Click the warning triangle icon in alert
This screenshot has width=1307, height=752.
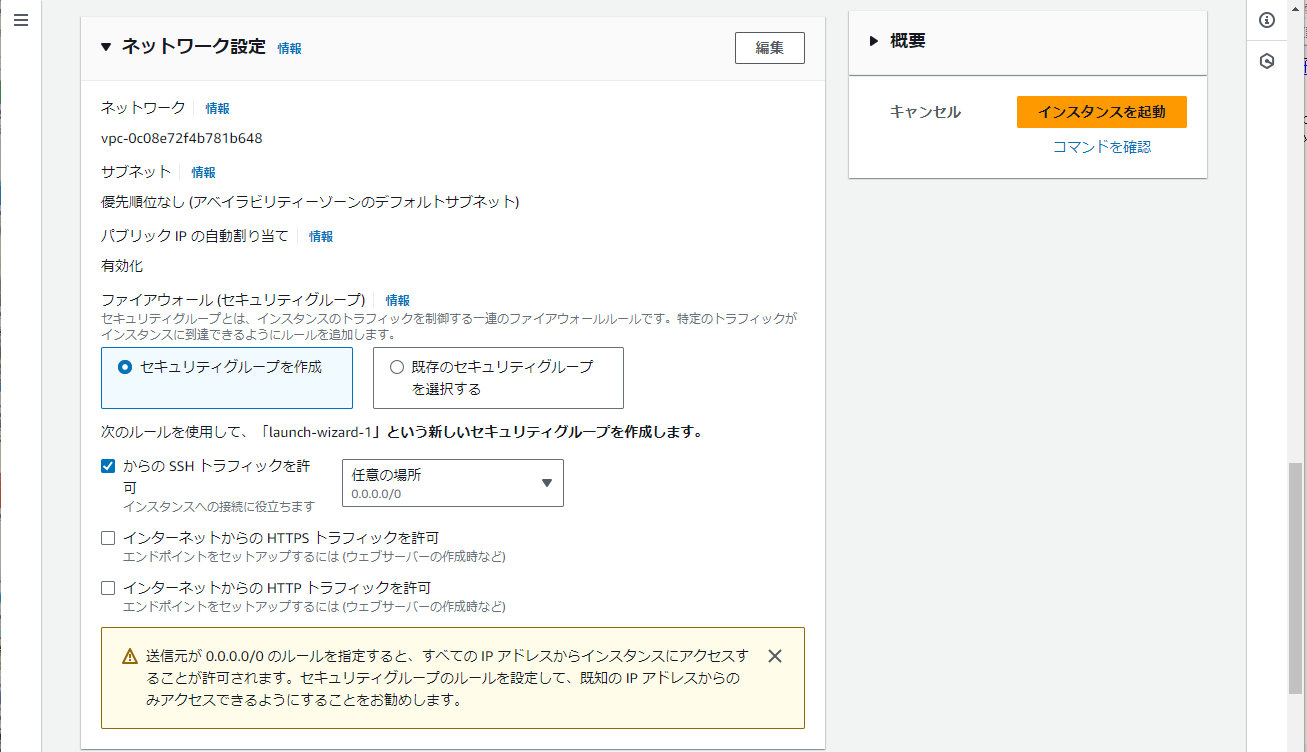(x=130, y=657)
